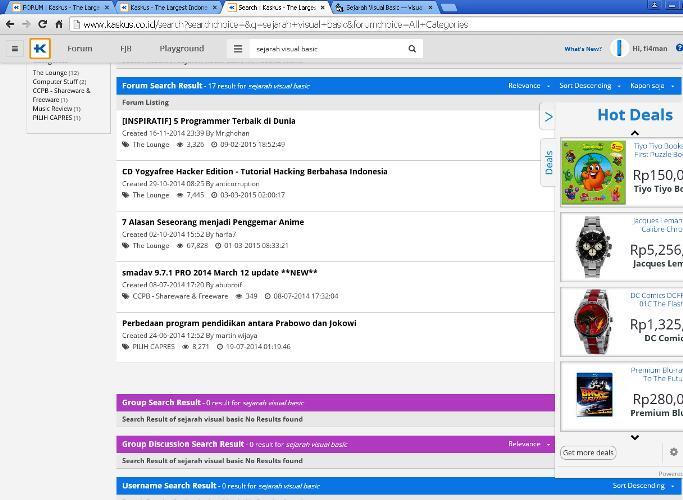
Task: Collapse the Hot Deals panel arrow
Action: [548, 117]
